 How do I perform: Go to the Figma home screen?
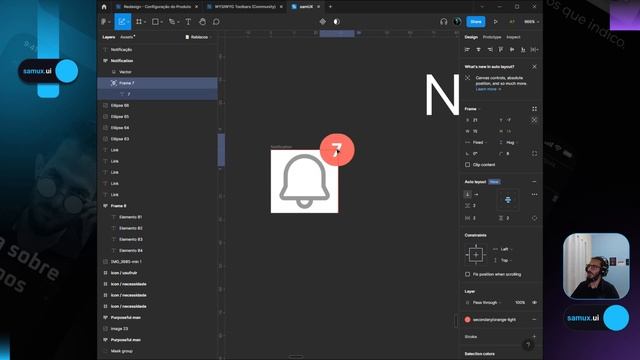[104, 7]
